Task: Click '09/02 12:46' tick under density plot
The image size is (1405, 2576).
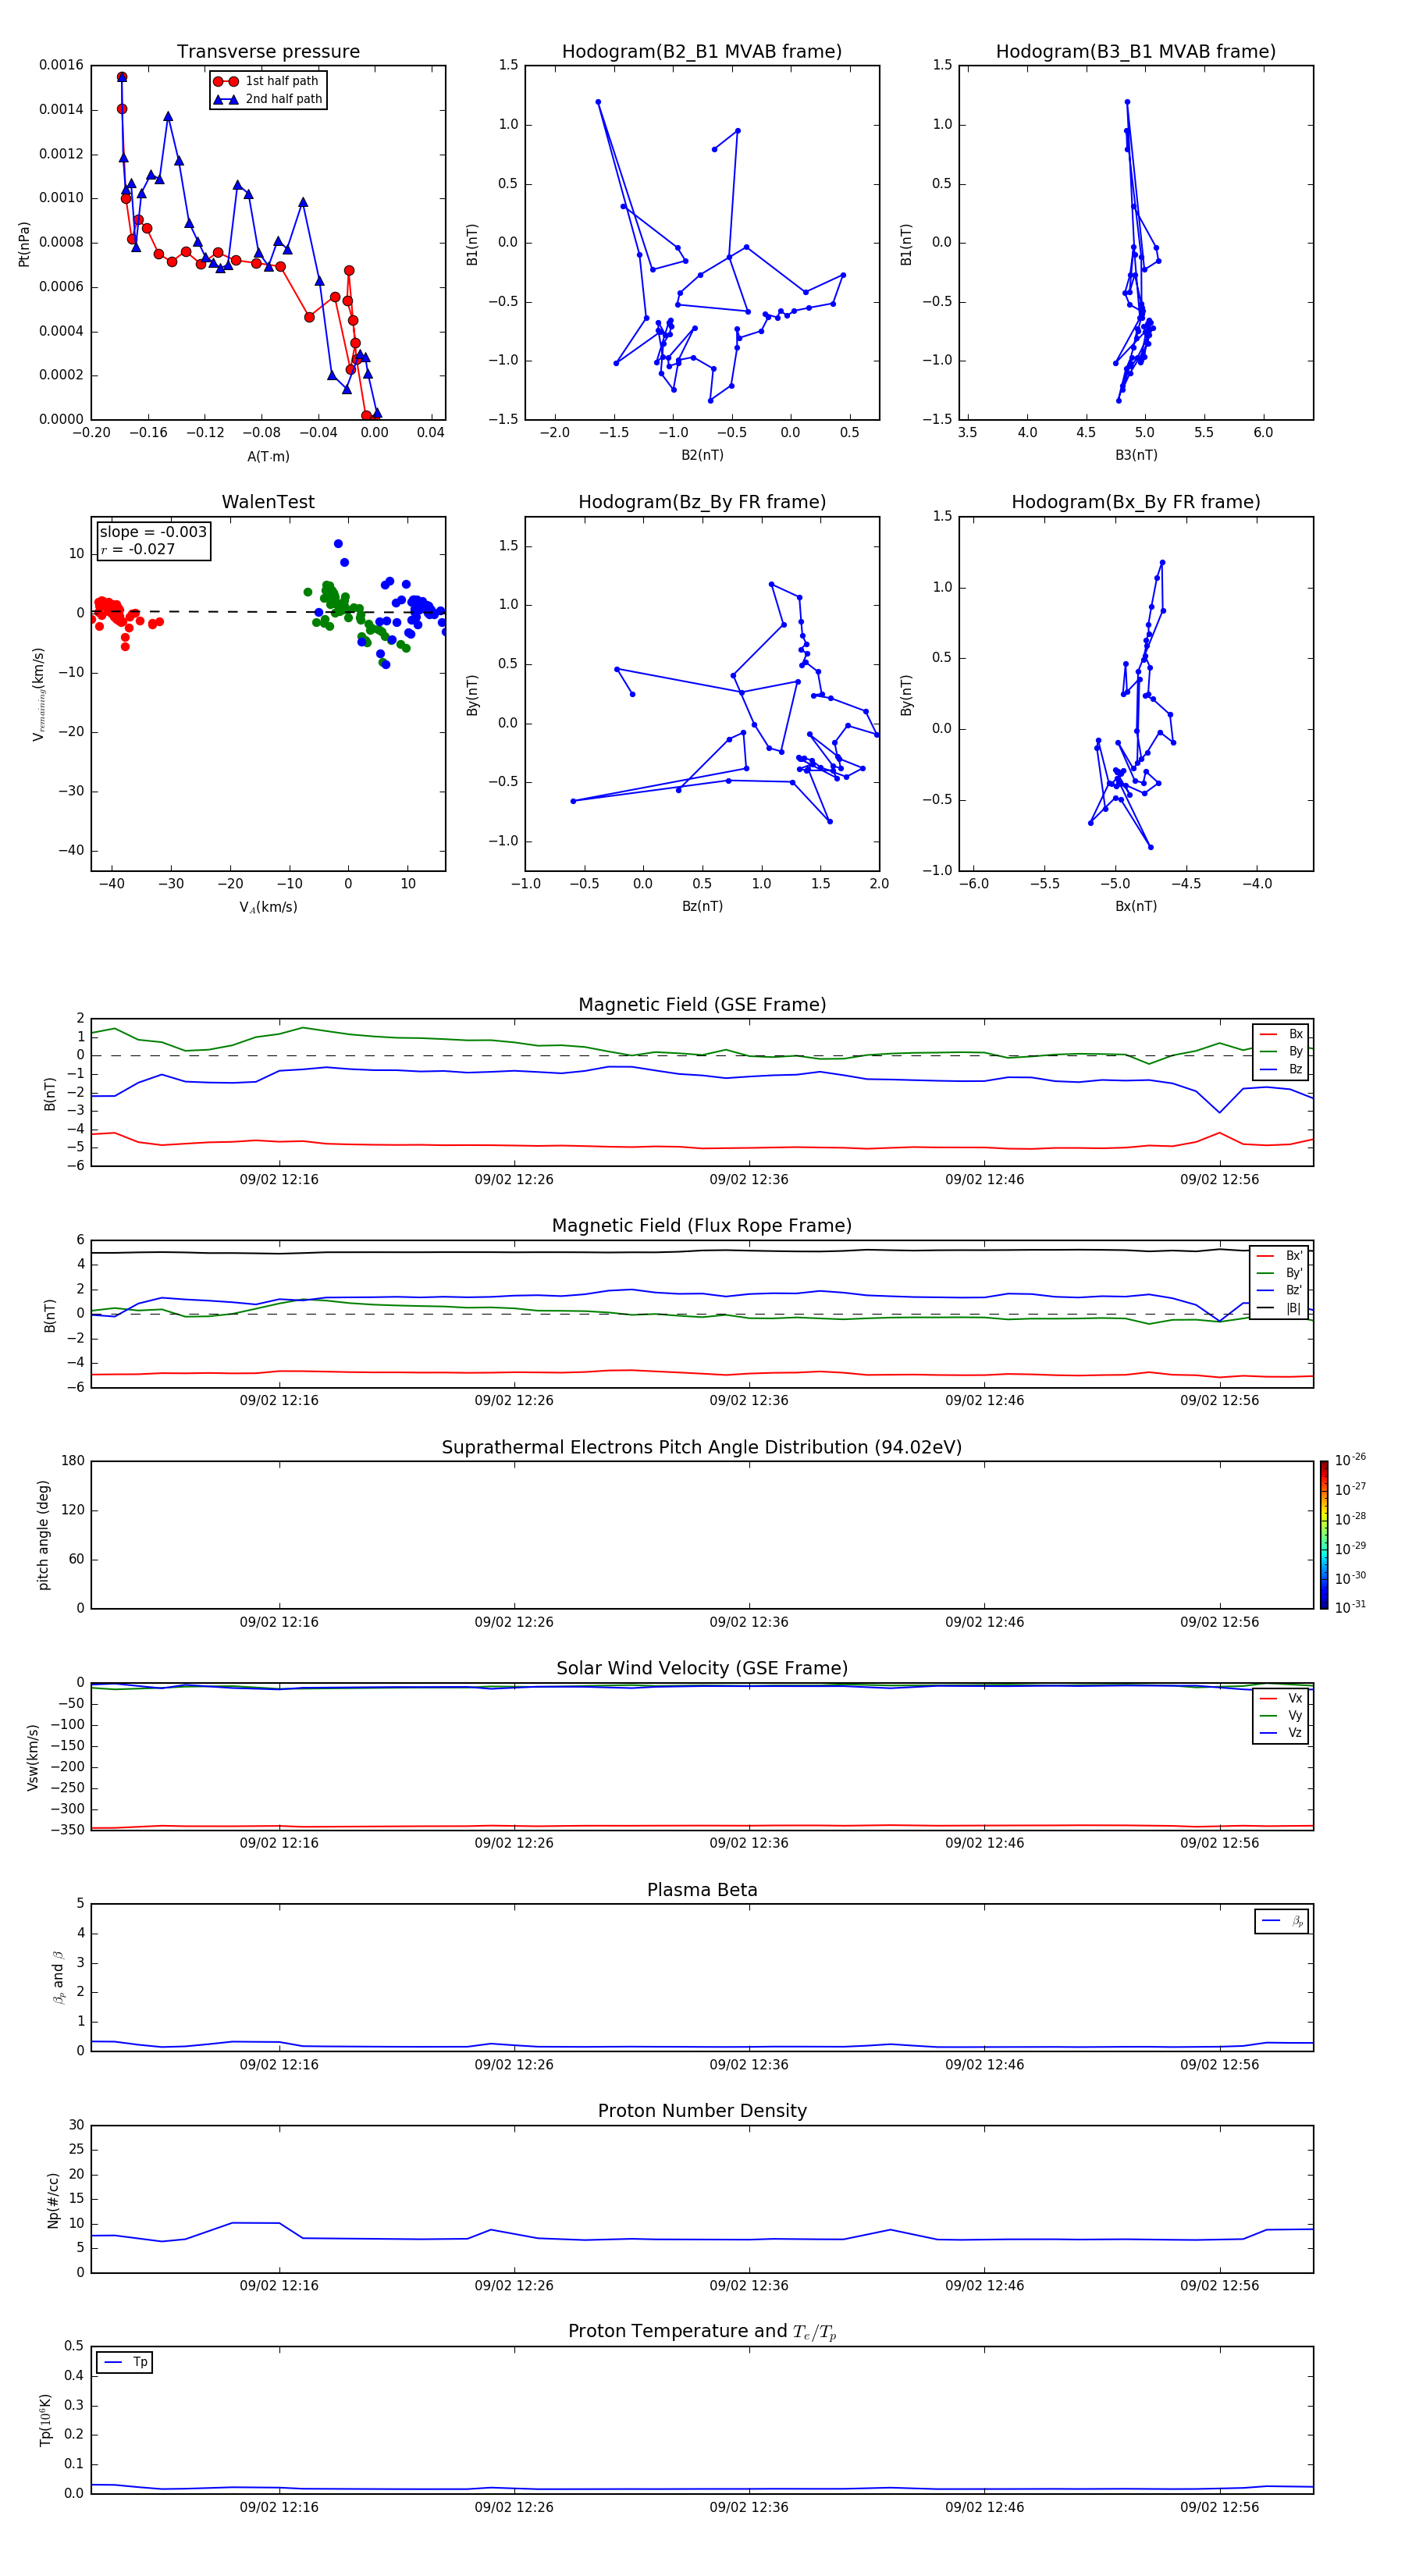Action: (x=984, y=2285)
